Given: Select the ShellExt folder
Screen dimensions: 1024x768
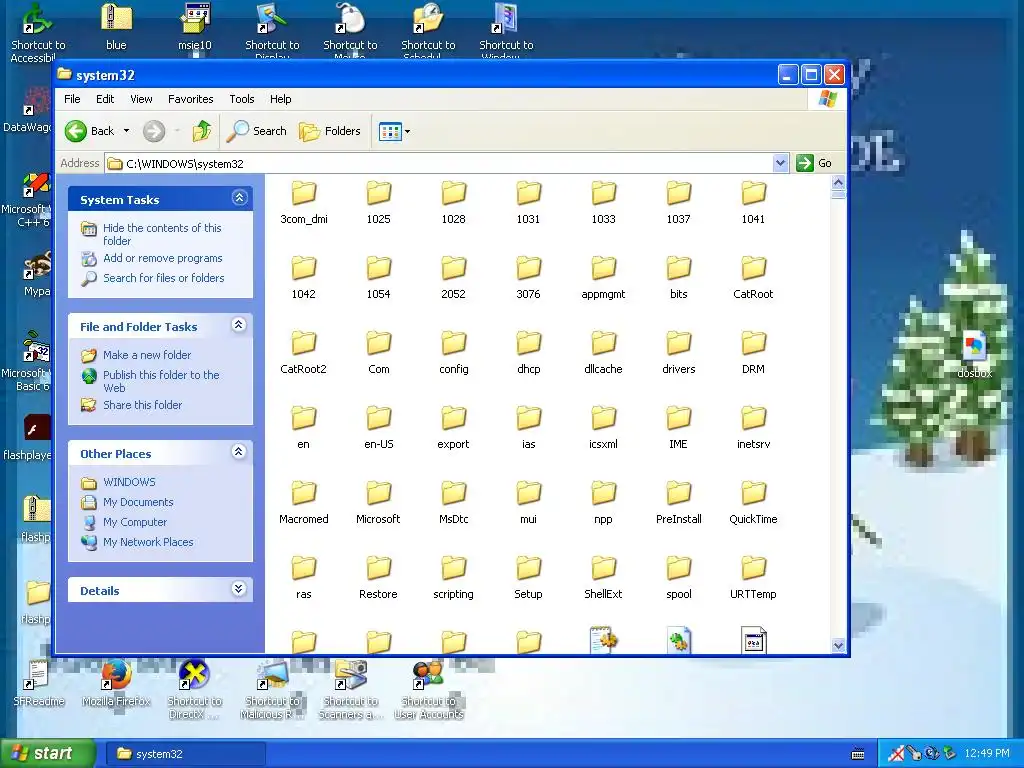Looking at the screenshot, I should coord(603,579).
